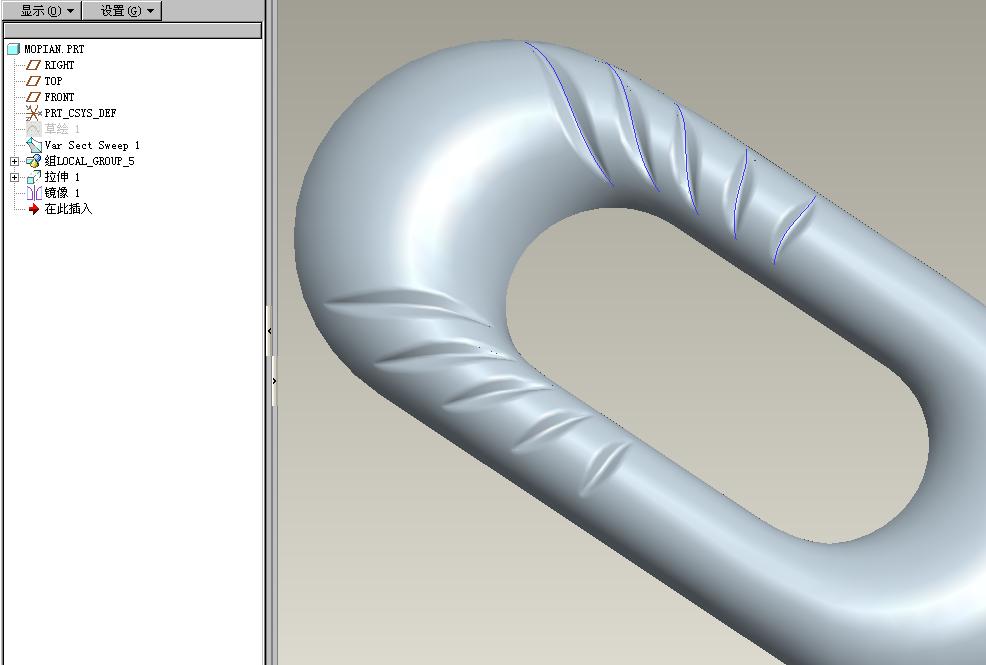Select Var Sect Sweep 1 feature label
Screen dimensions: 986x665
click(92, 145)
